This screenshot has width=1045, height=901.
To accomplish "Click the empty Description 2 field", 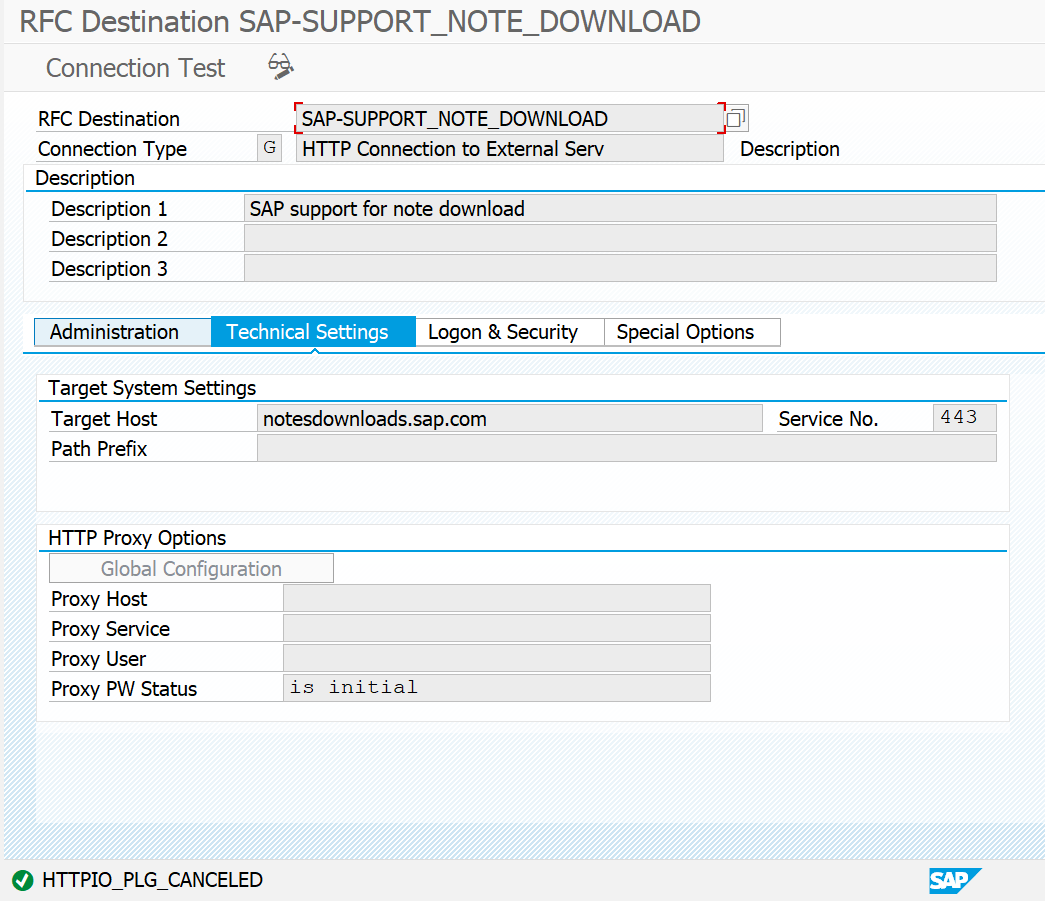I will (620, 239).
